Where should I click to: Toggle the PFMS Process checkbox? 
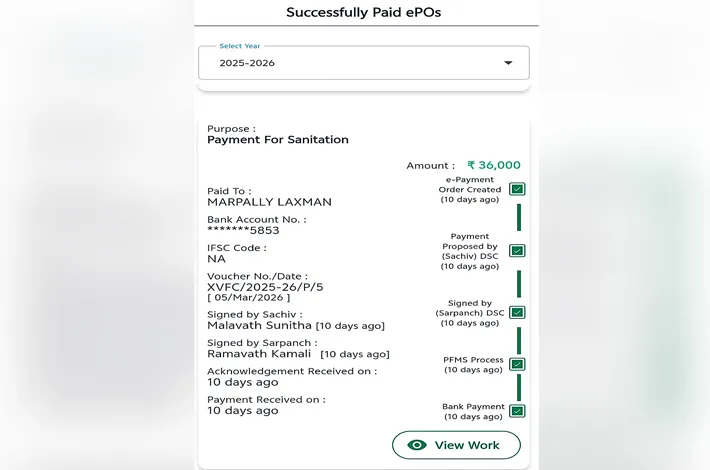[x=517, y=364]
